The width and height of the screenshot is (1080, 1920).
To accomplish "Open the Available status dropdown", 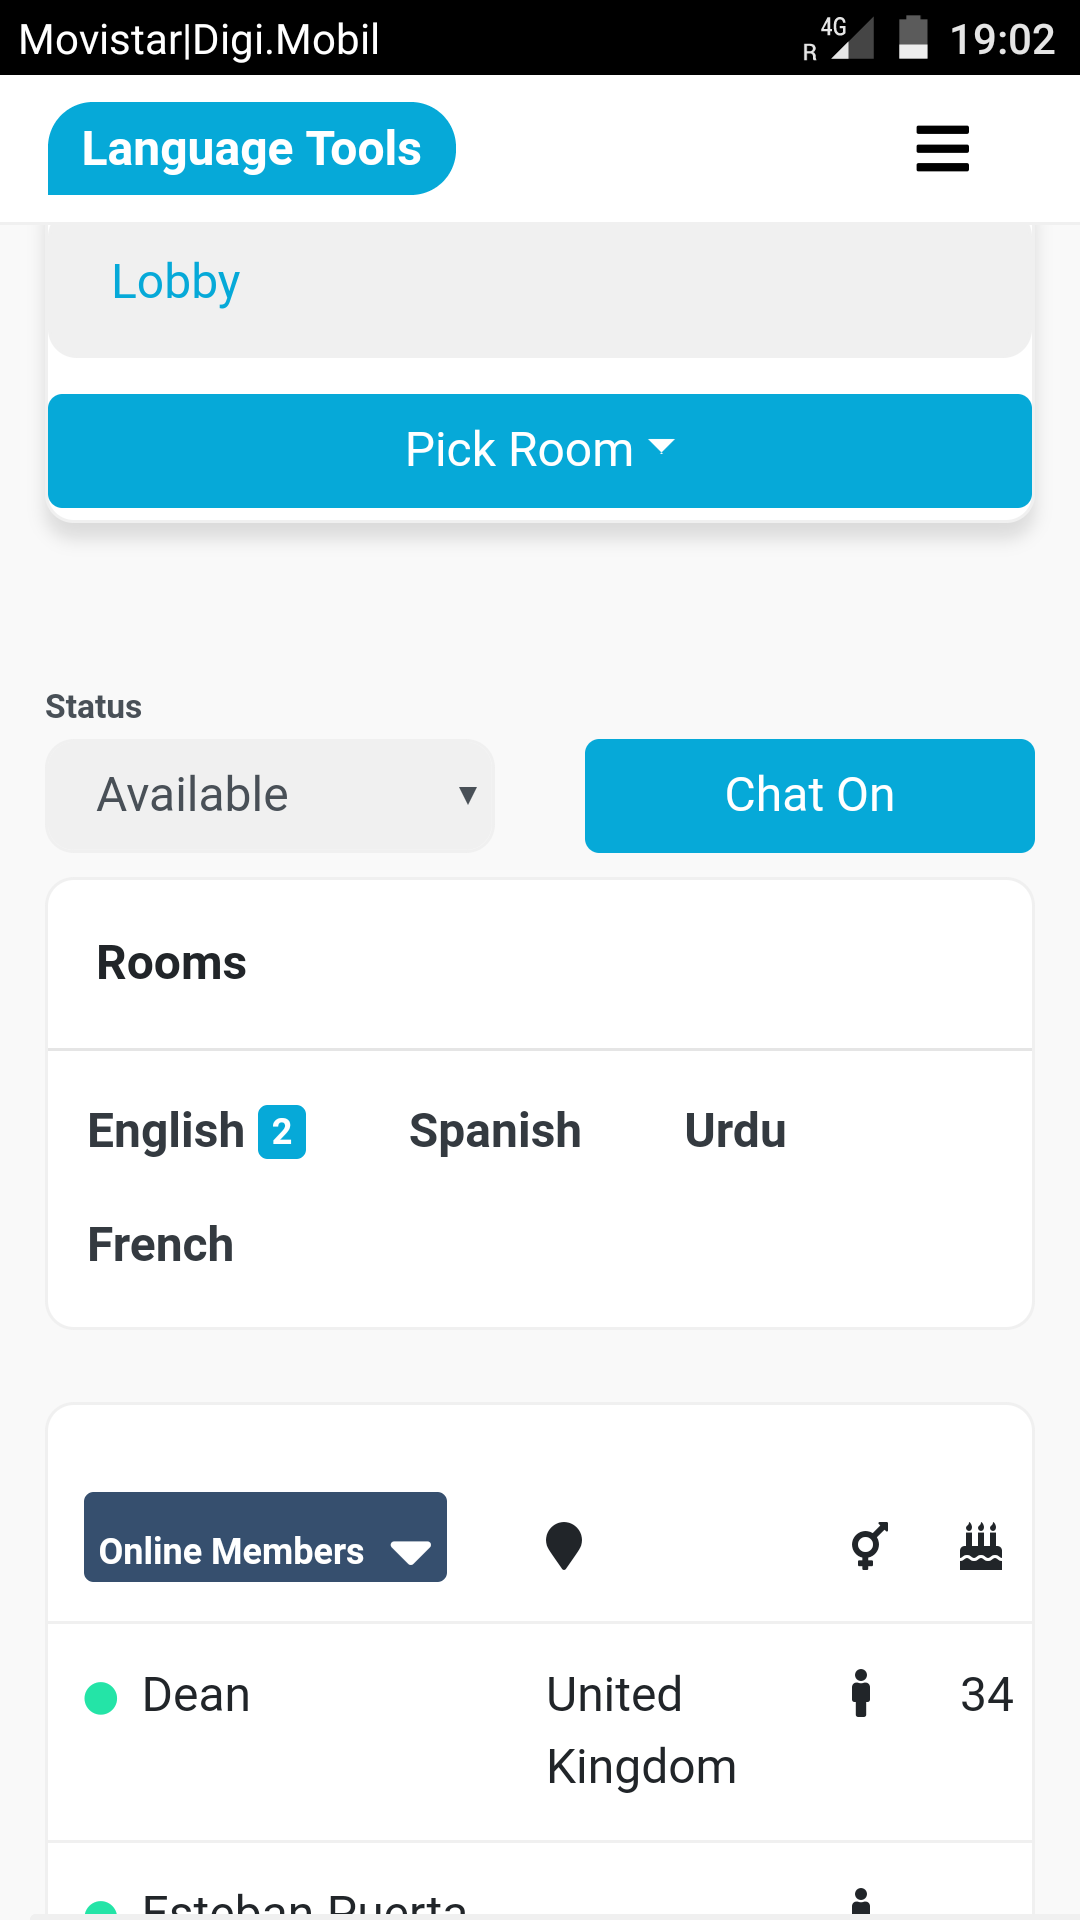I will tap(270, 796).
